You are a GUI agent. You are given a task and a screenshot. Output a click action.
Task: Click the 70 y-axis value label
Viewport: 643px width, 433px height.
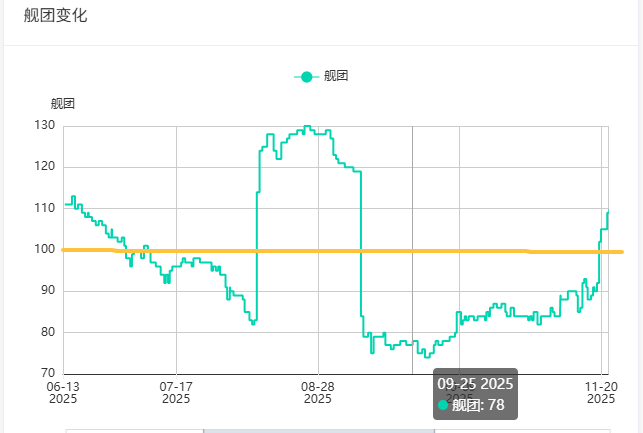(x=47, y=373)
